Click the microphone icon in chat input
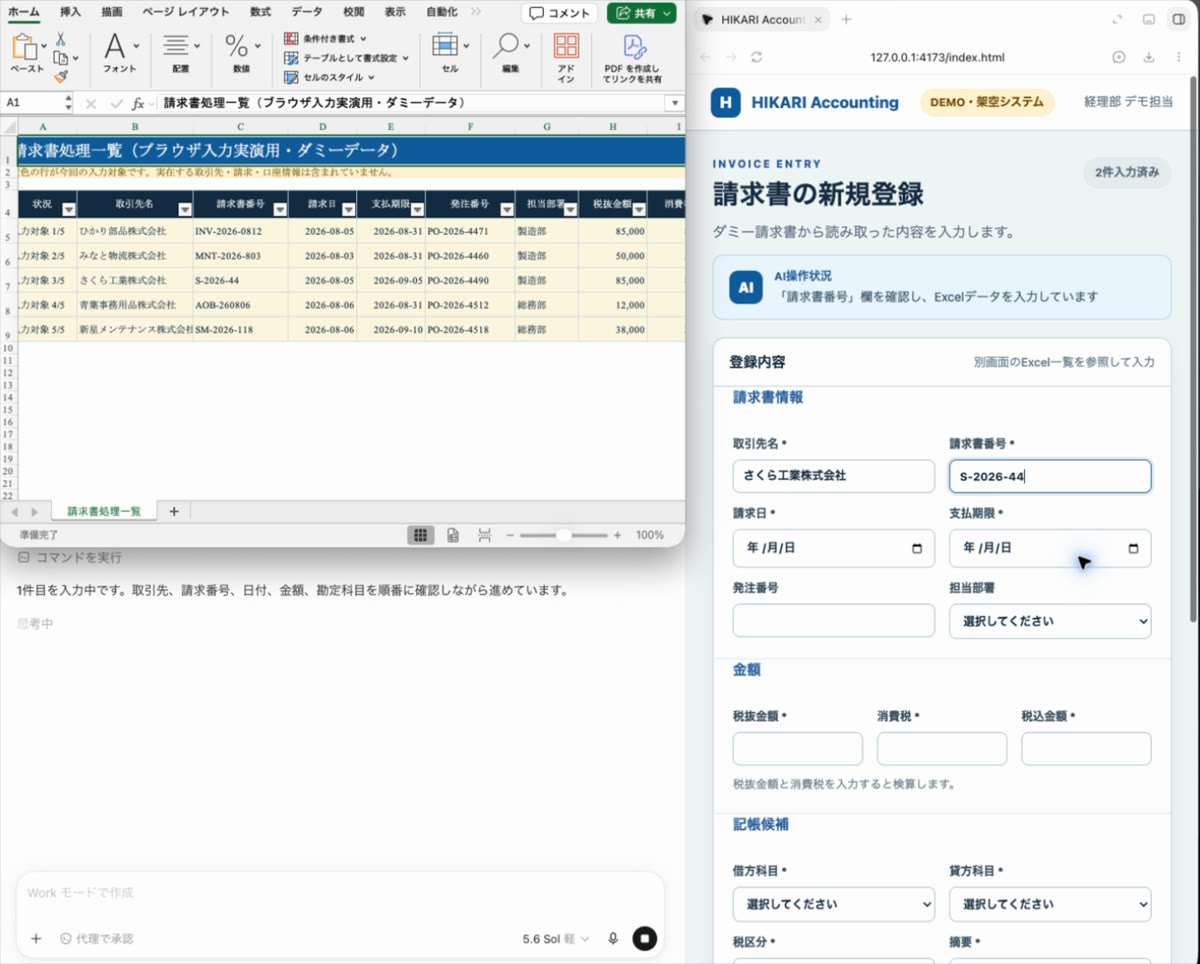This screenshot has width=1200, height=964. tap(613, 938)
